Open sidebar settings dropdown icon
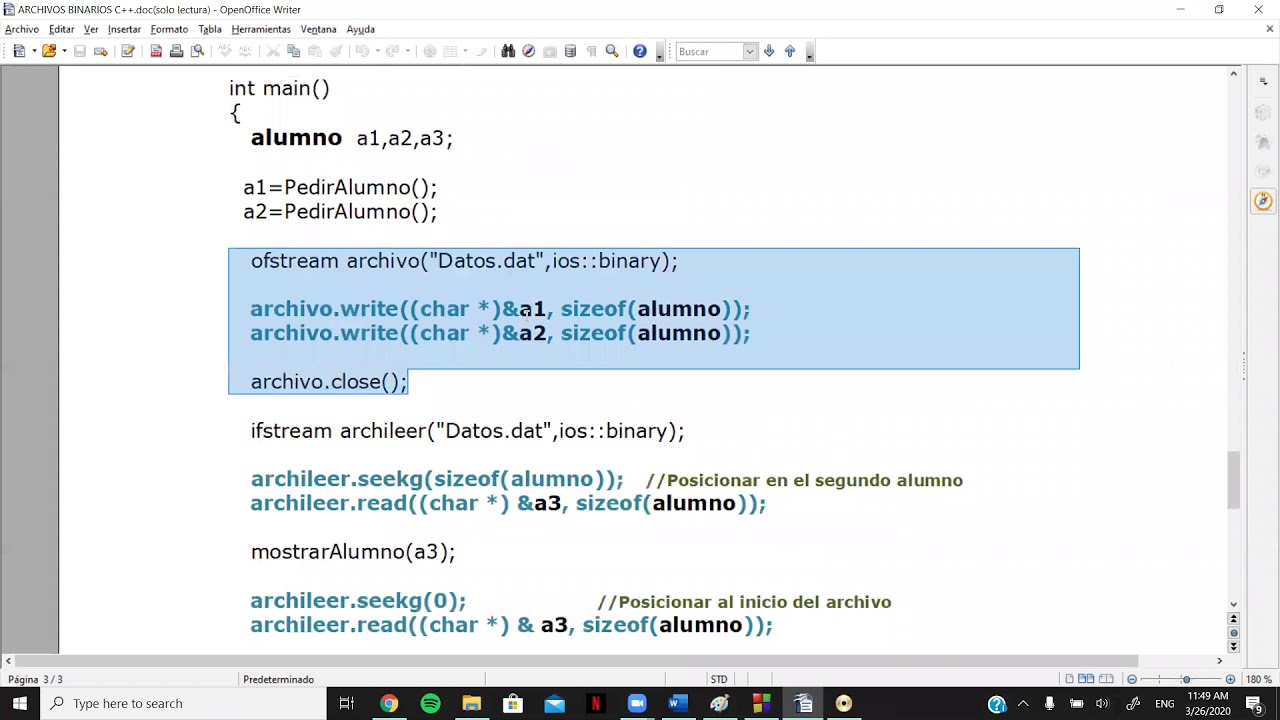Viewport: 1280px width, 720px height. (1263, 83)
